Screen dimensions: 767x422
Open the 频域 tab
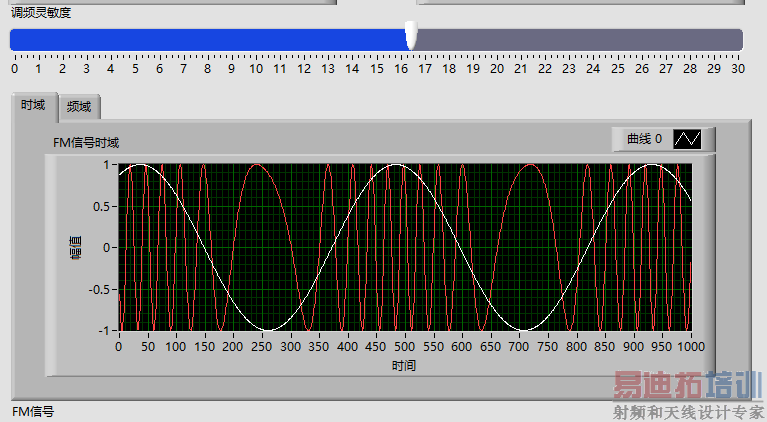(x=79, y=106)
